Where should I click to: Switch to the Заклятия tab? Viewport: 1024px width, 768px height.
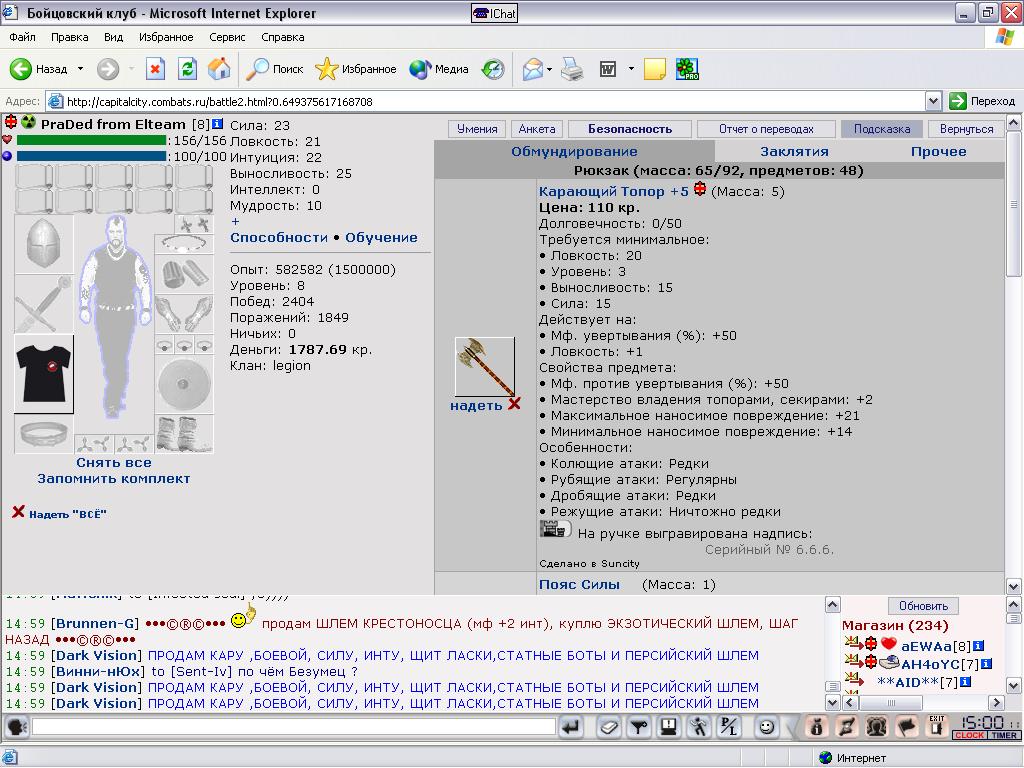coord(794,152)
